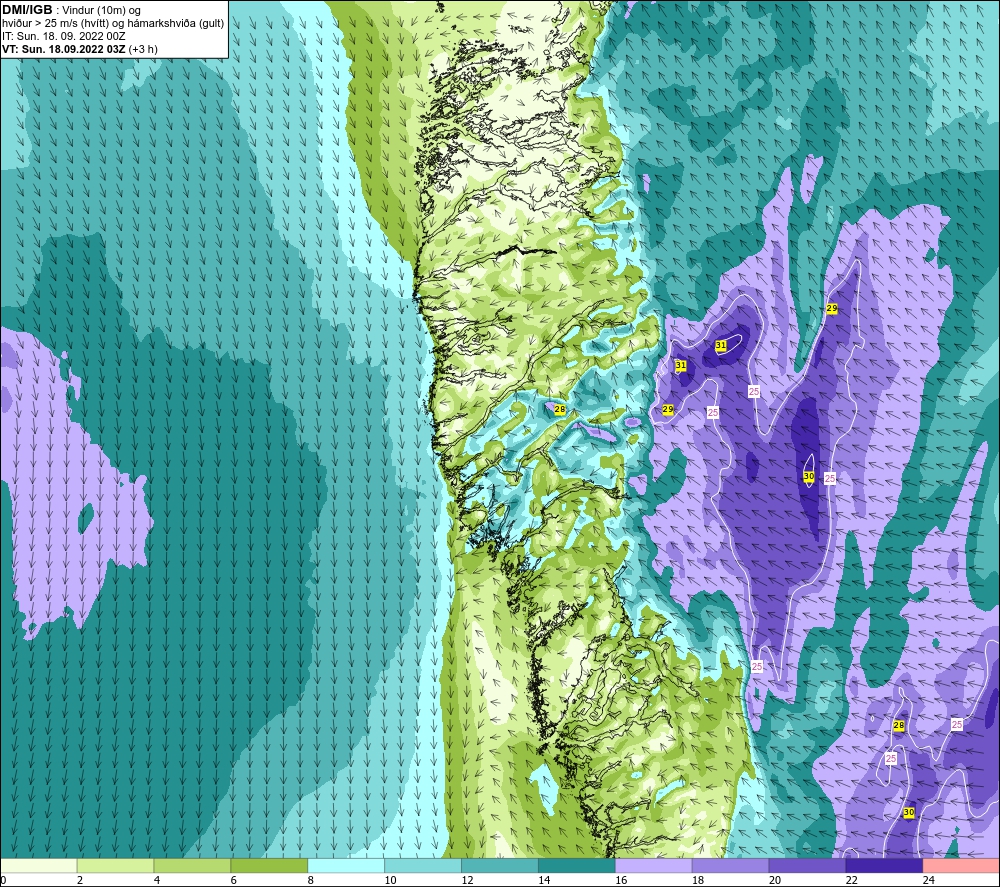1000x887 pixels.
Task: Click the palest 0–2 m/s legend swatch
Action: pyautogui.click(x=39, y=865)
